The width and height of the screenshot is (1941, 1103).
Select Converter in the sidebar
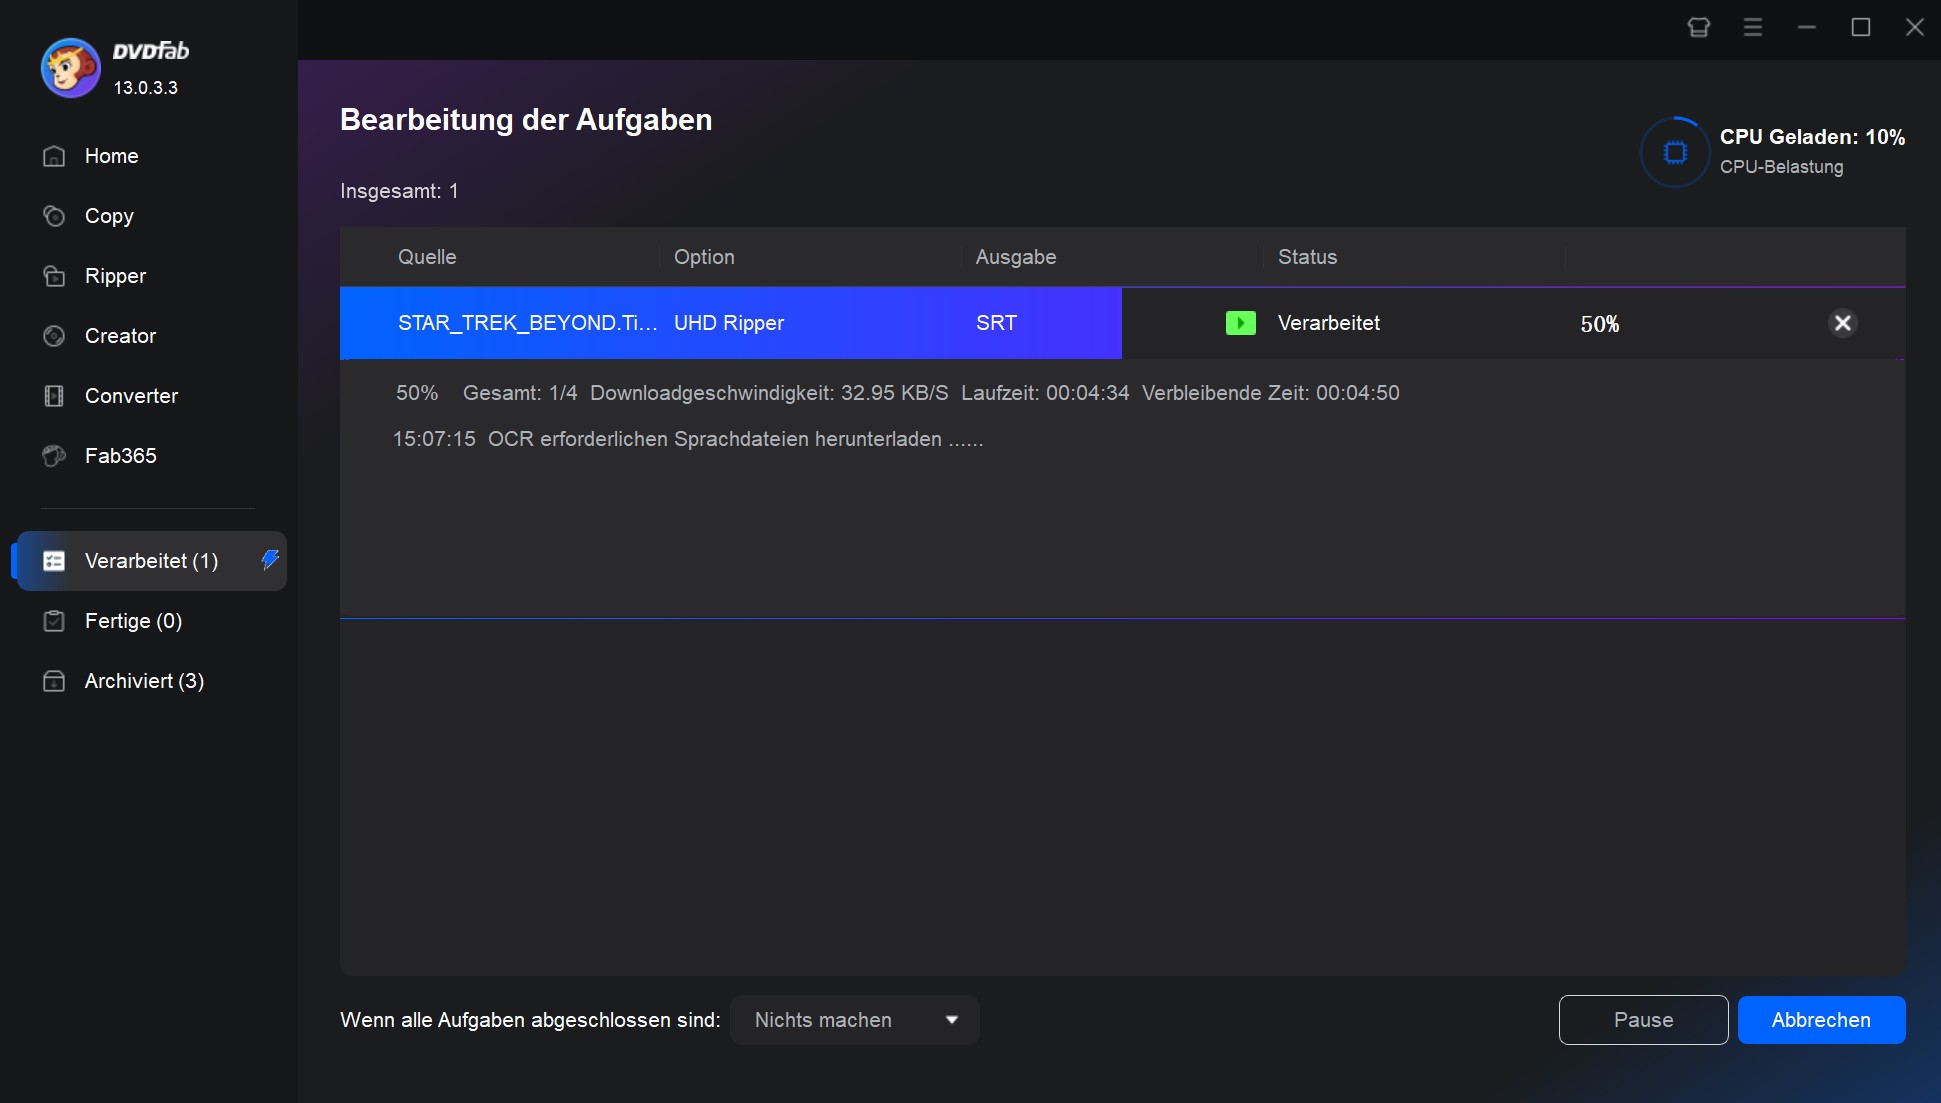tap(132, 396)
